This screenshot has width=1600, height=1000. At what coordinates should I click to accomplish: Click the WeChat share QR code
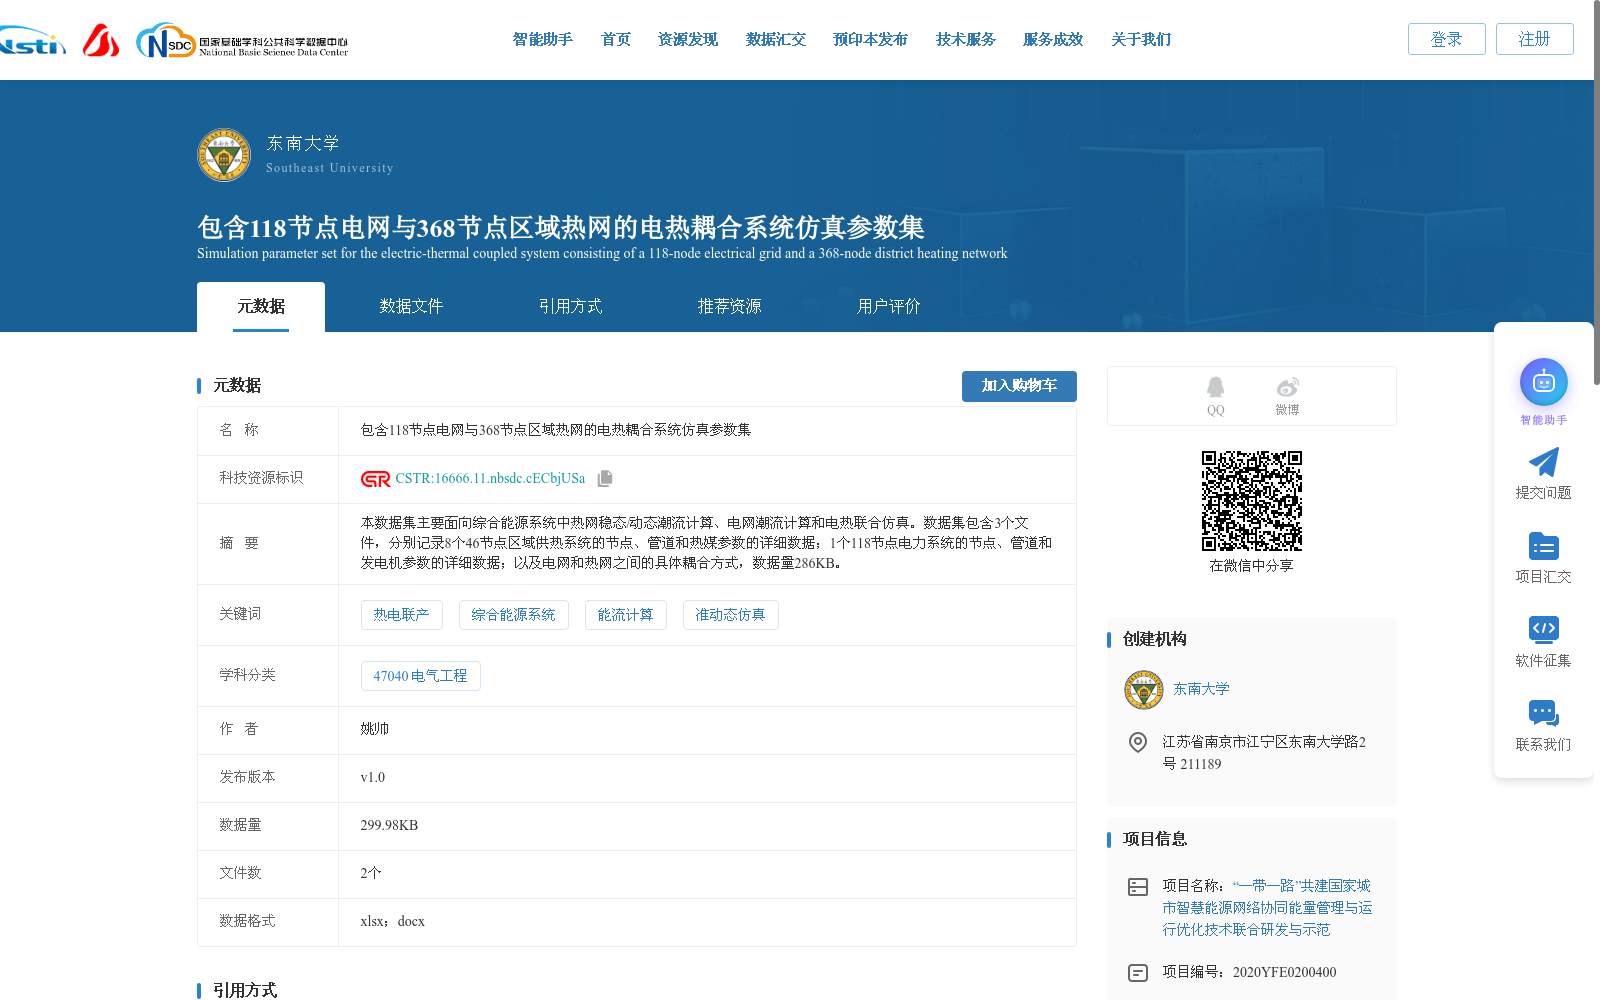pyautogui.click(x=1252, y=501)
